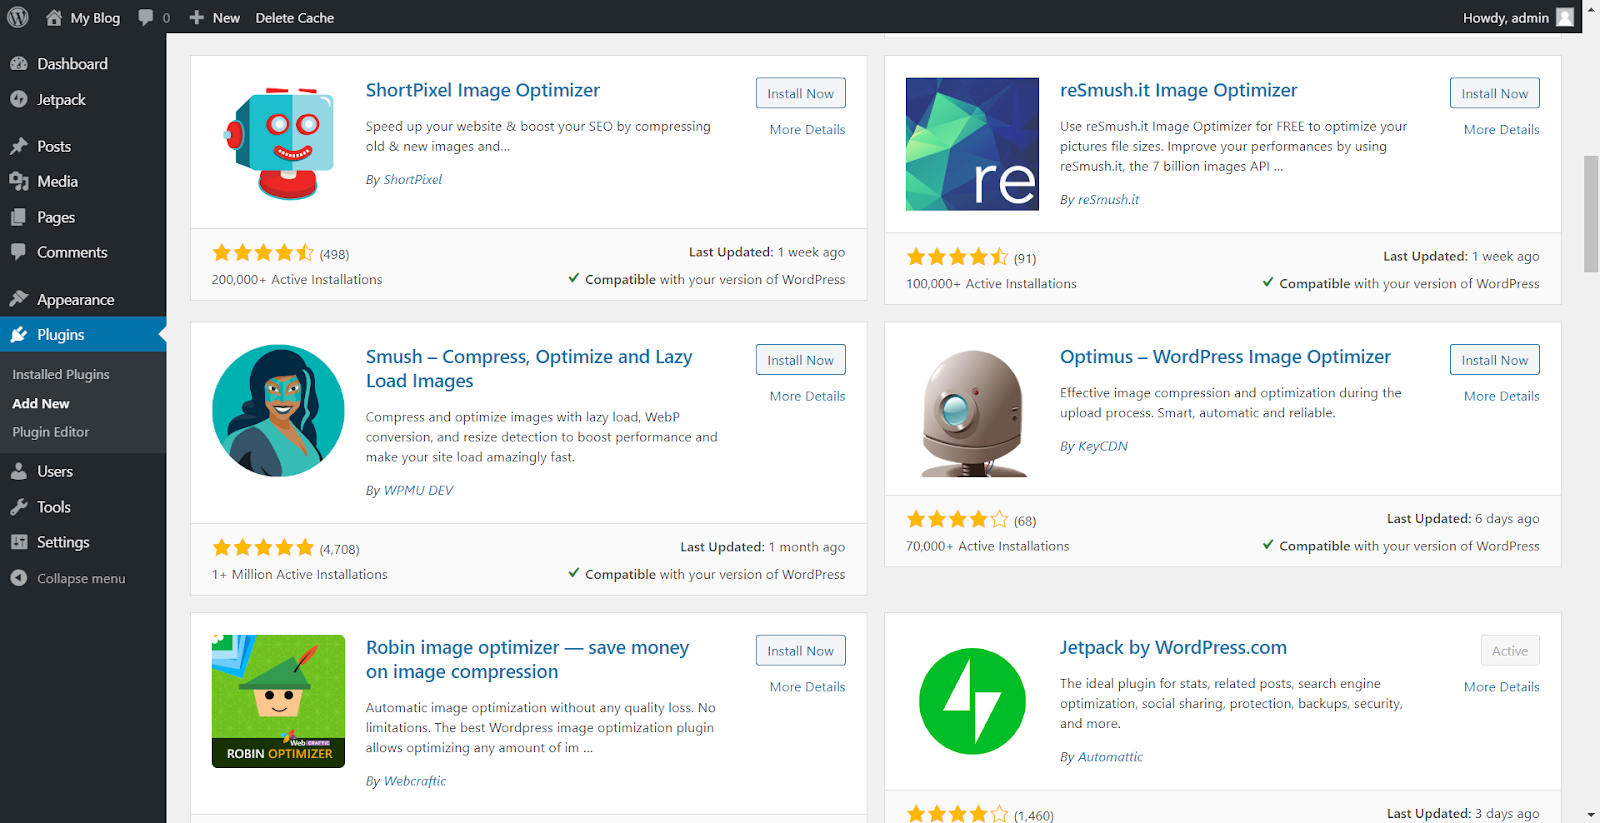This screenshot has width=1600, height=823.
Task: Open the comments bubble icon in admin bar
Action: [x=146, y=17]
